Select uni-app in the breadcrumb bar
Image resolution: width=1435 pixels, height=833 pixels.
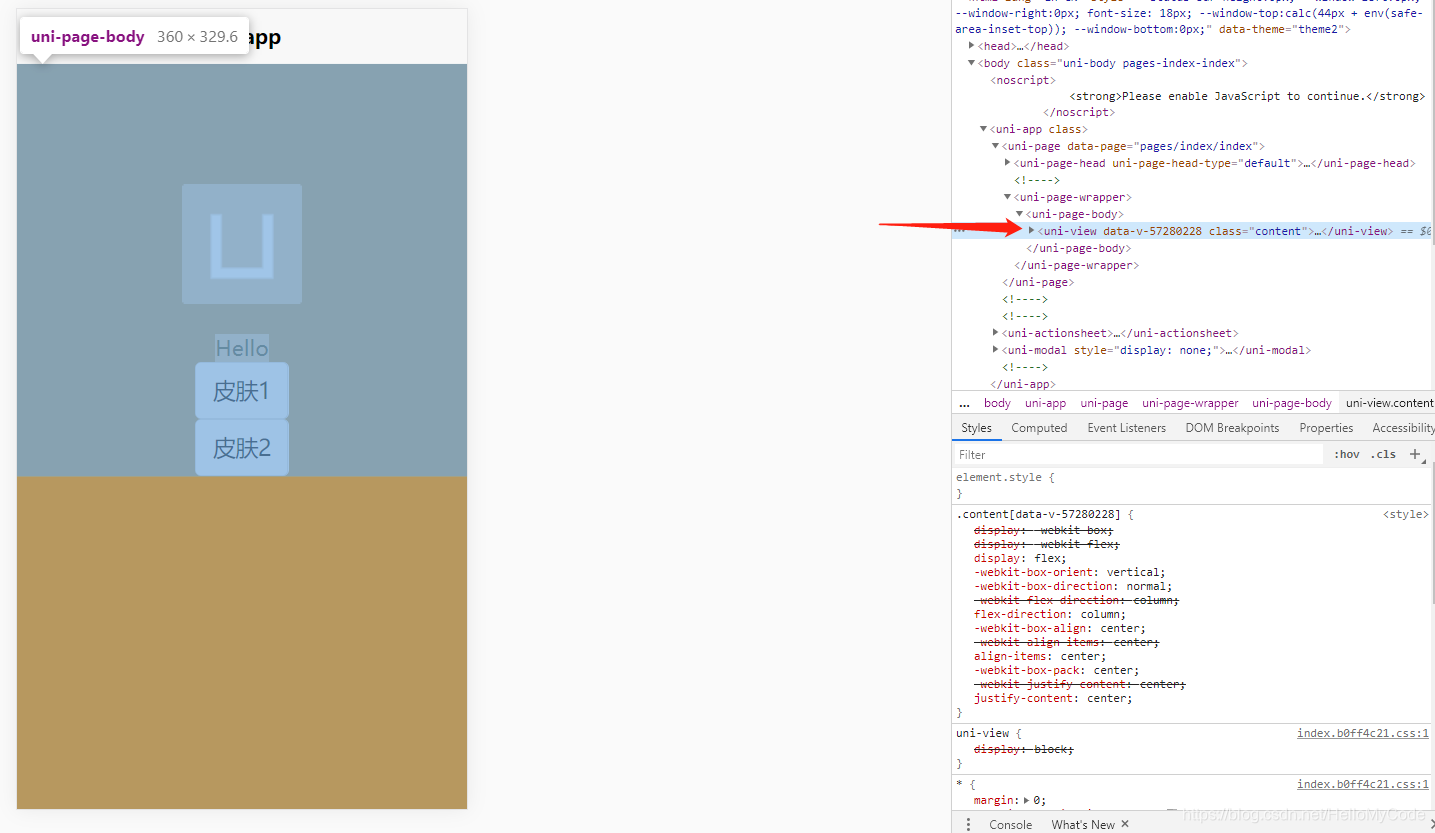[1045, 403]
